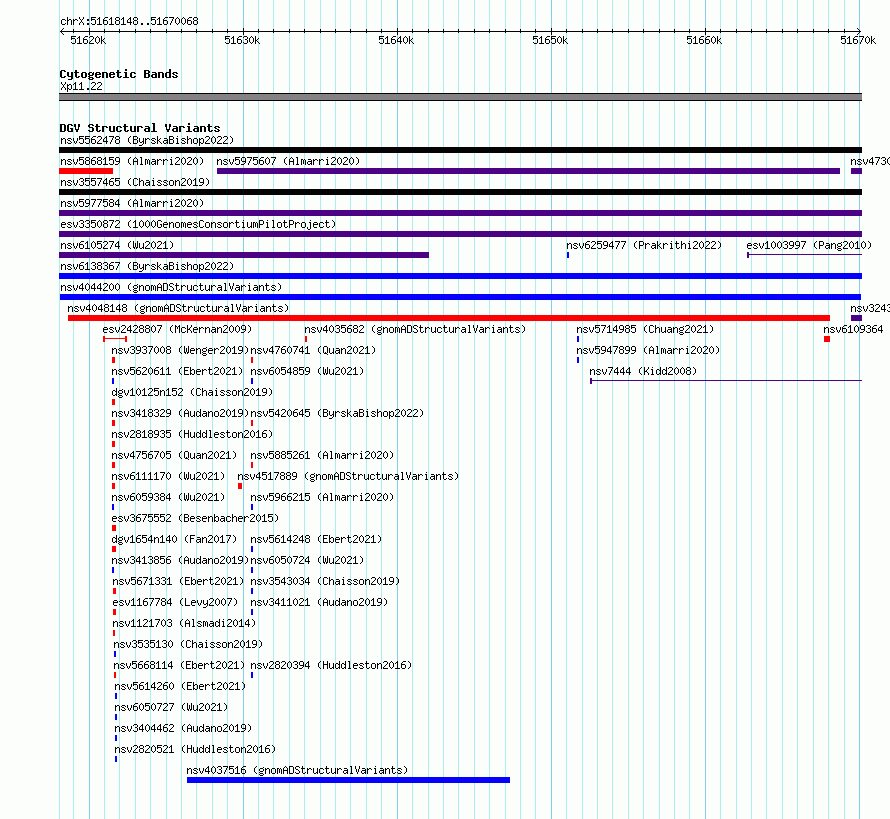Click the 51640k ruler tick label

point(396,40)
